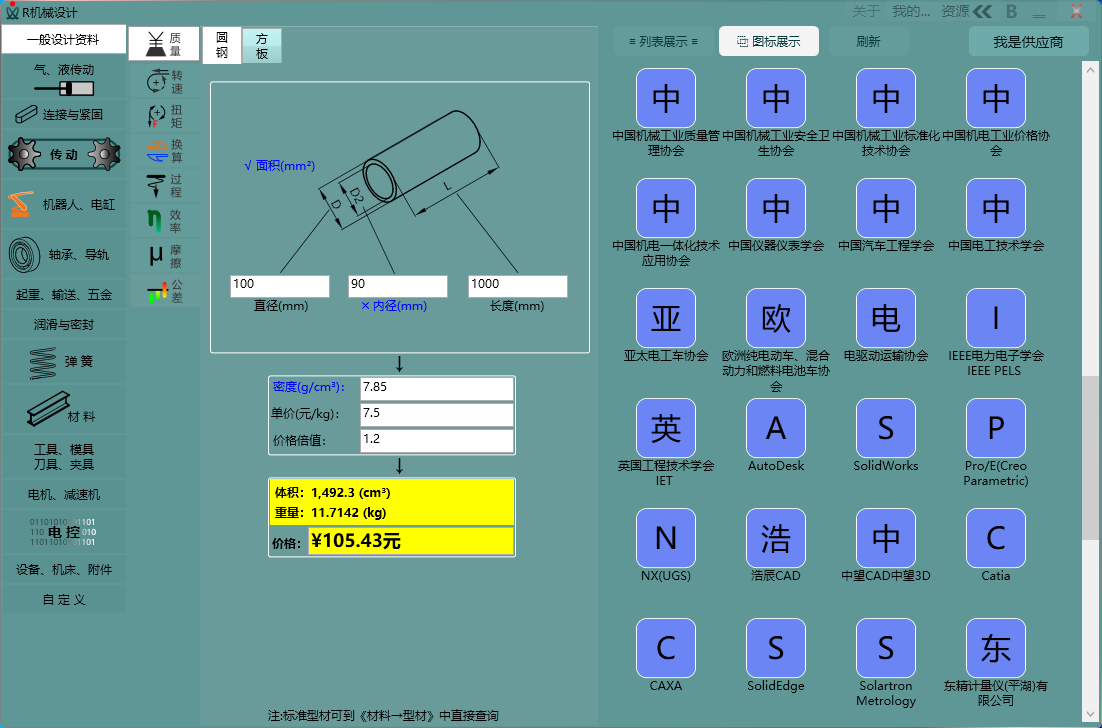Open the 公差 tolerance tool
The width and height of the screenshot is (1102, 728).
[x=164, y=291]
